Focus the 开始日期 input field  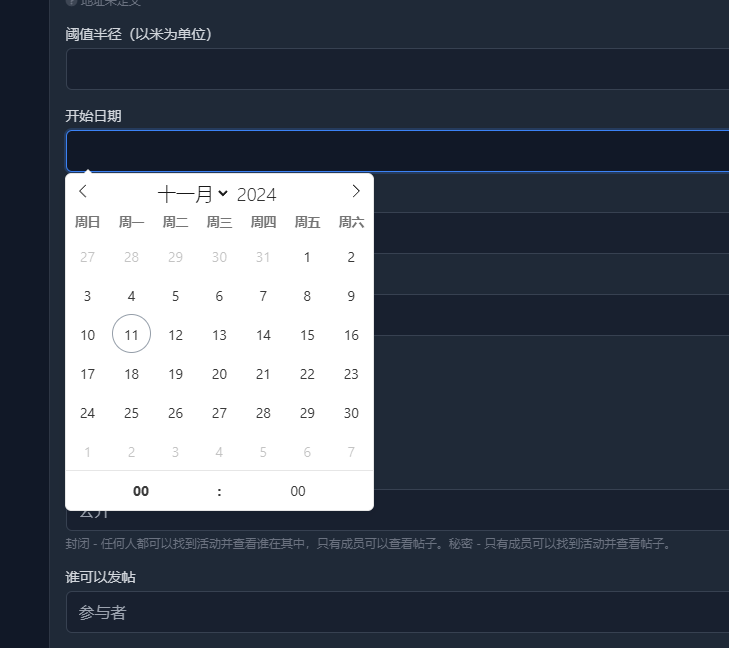[400, 151]
